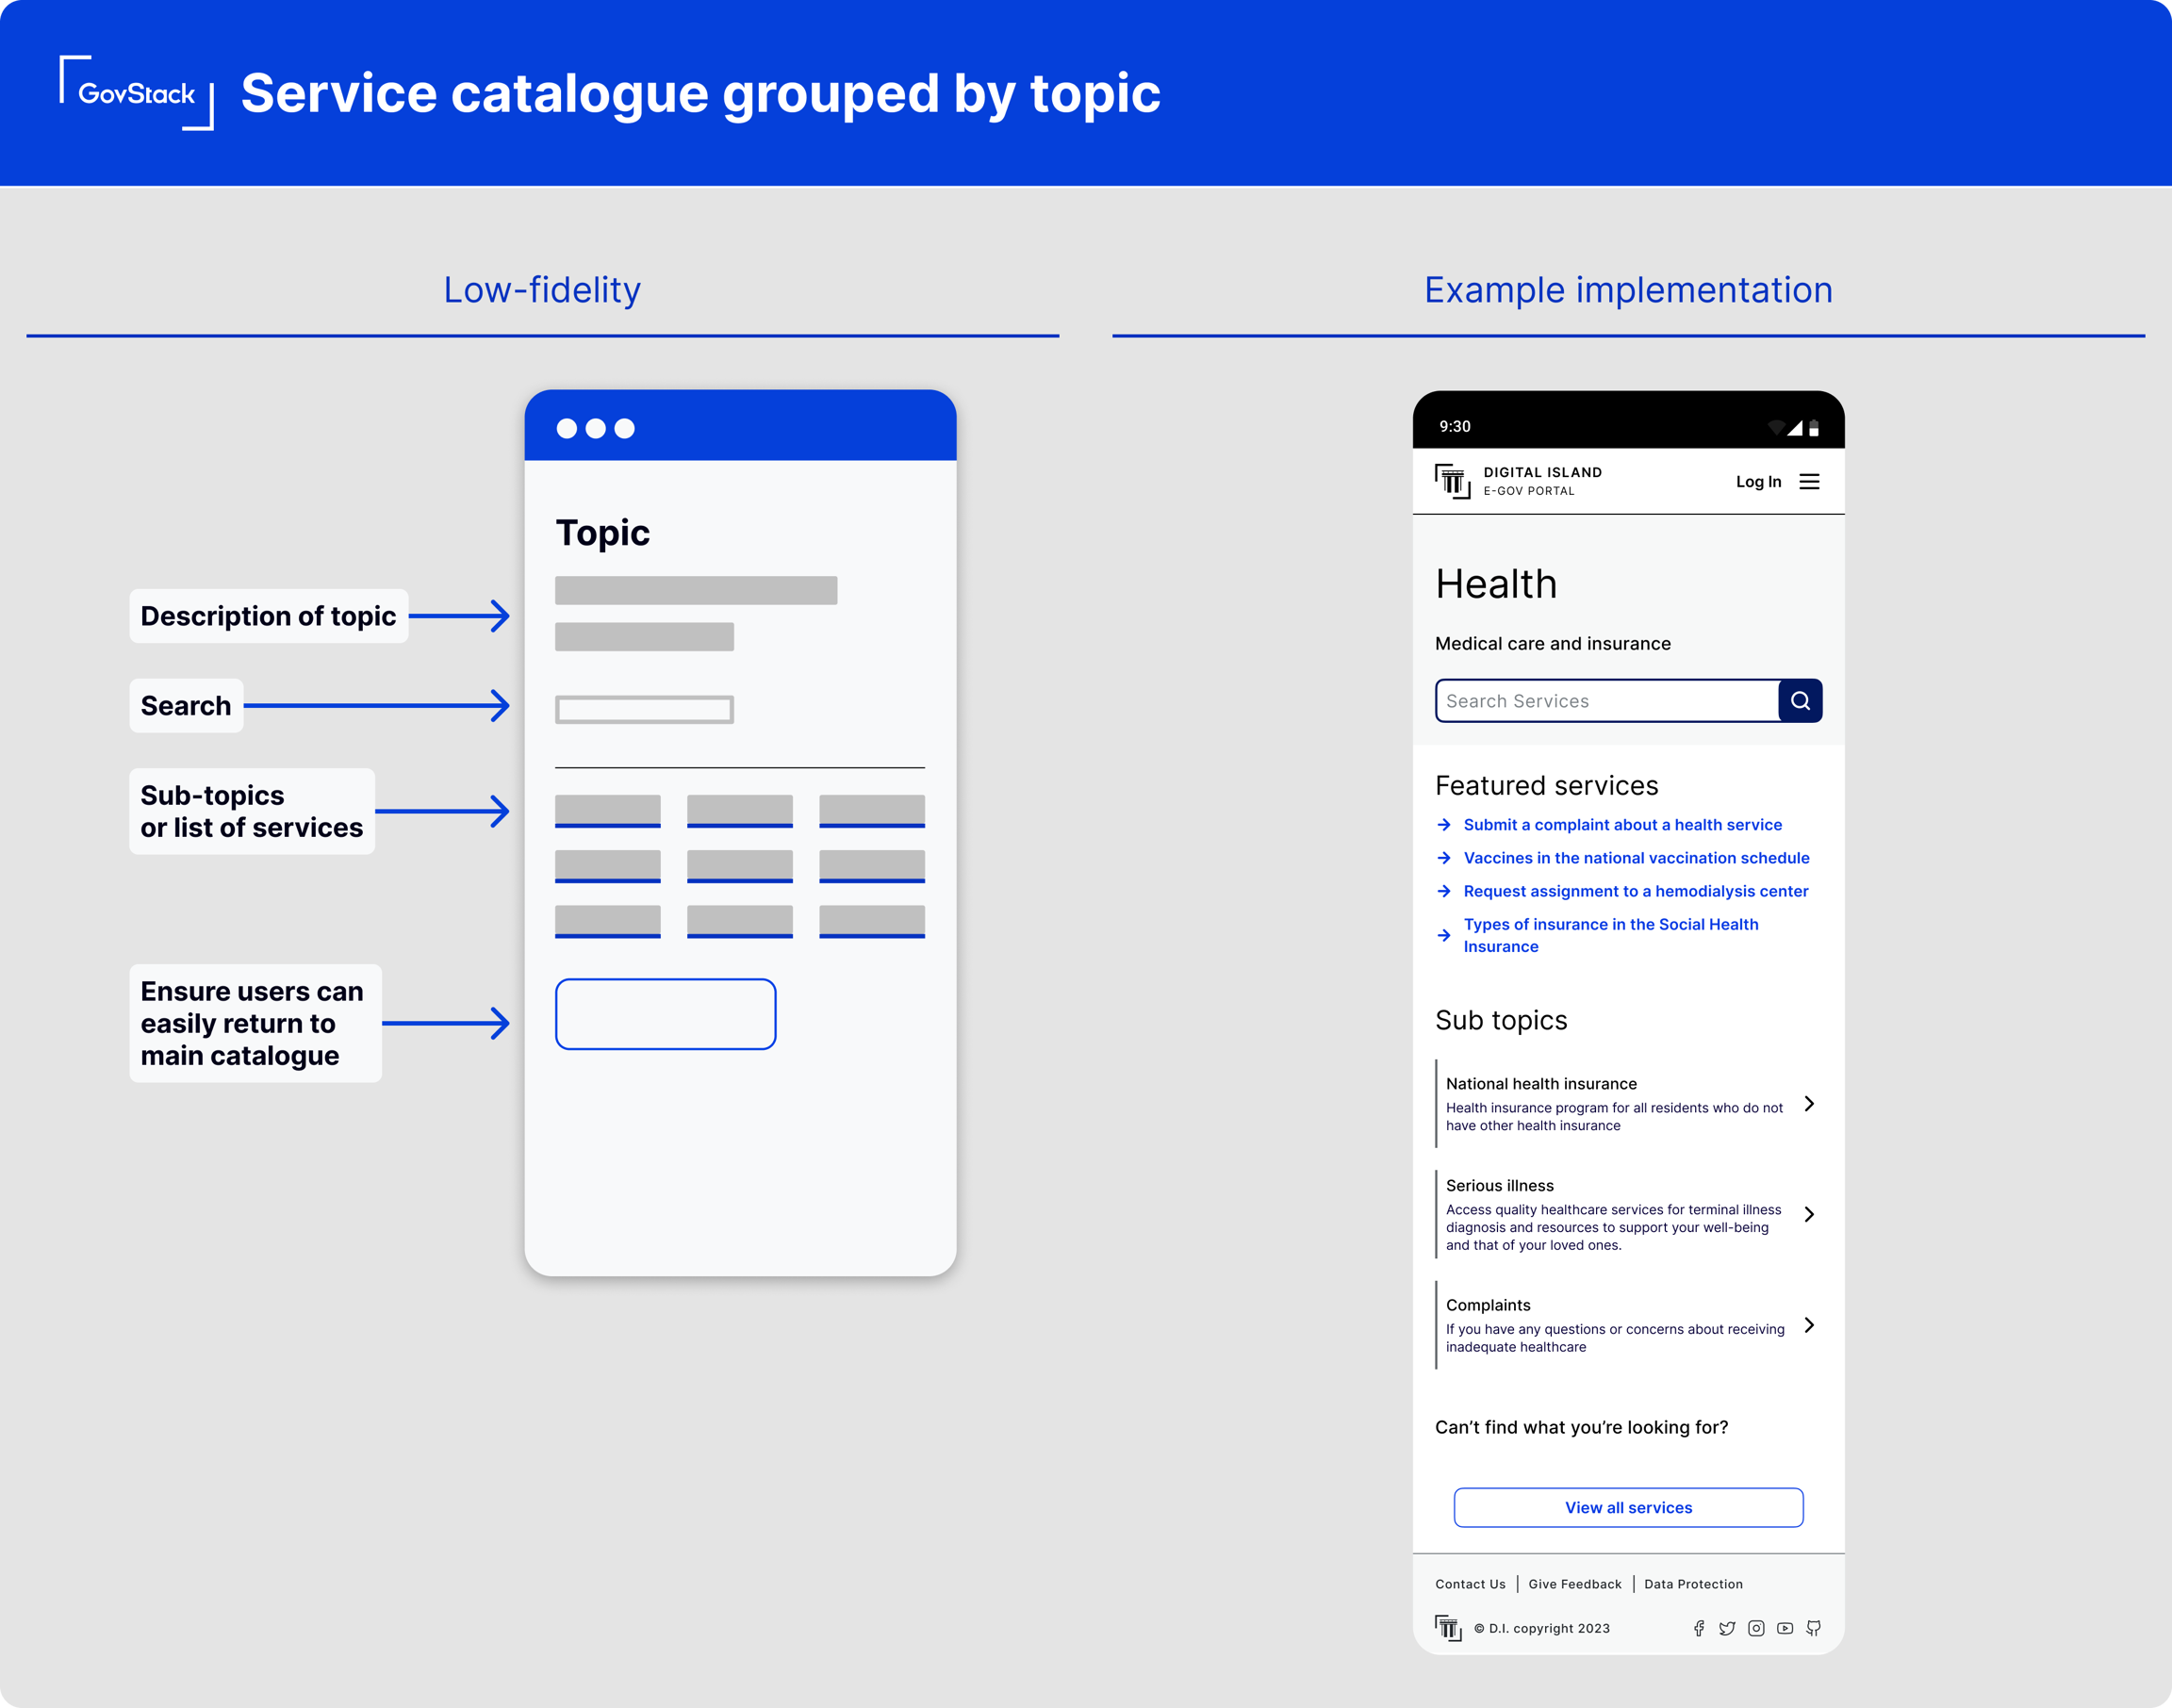2172x1708 pixels.
Task: Open the Twitter footer icon
Action: pos(1727,1628)
